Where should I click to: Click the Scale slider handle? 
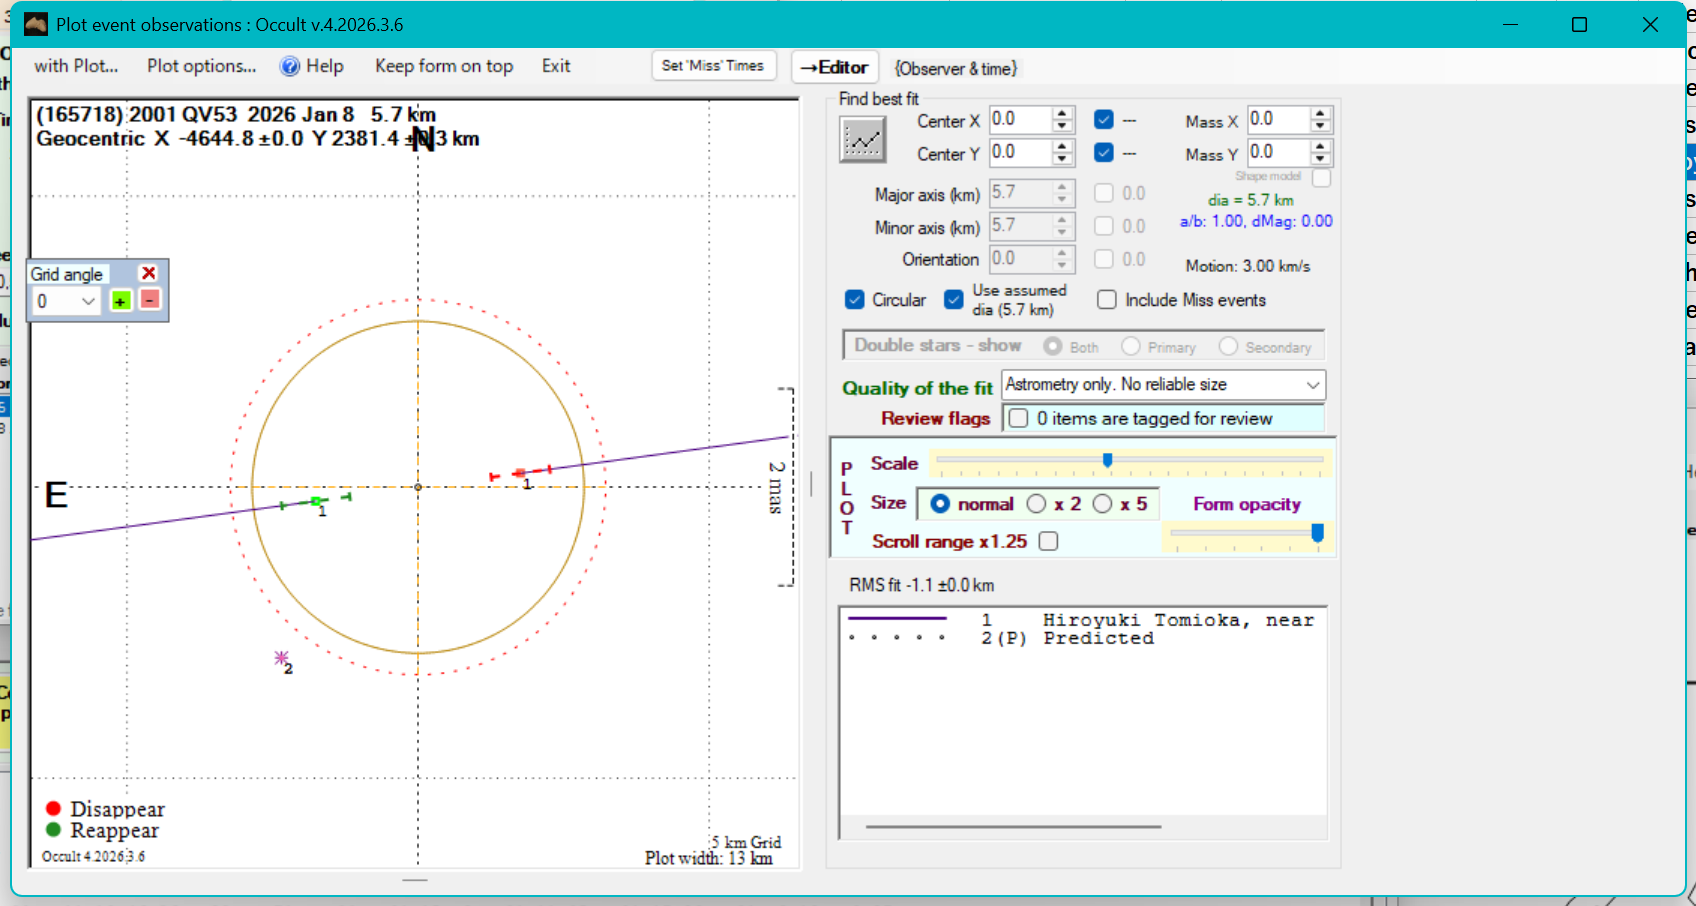[1107, 460]
